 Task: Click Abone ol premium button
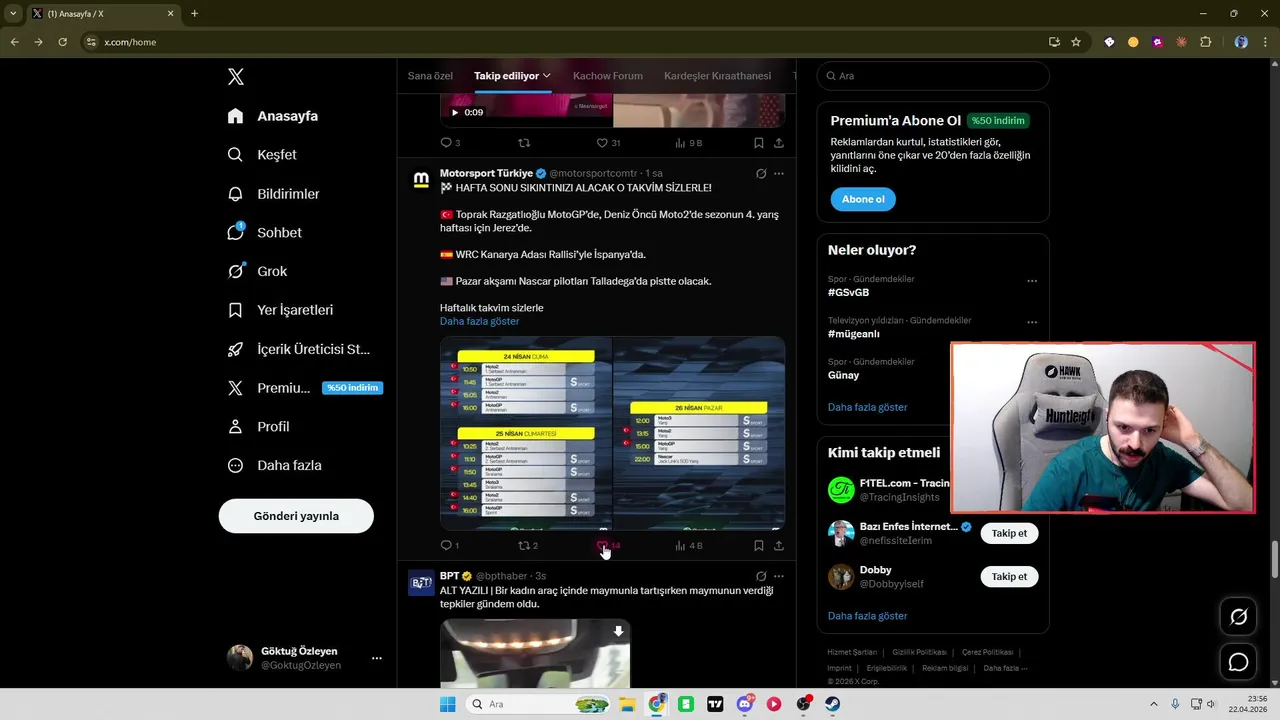tap(863, 199)
